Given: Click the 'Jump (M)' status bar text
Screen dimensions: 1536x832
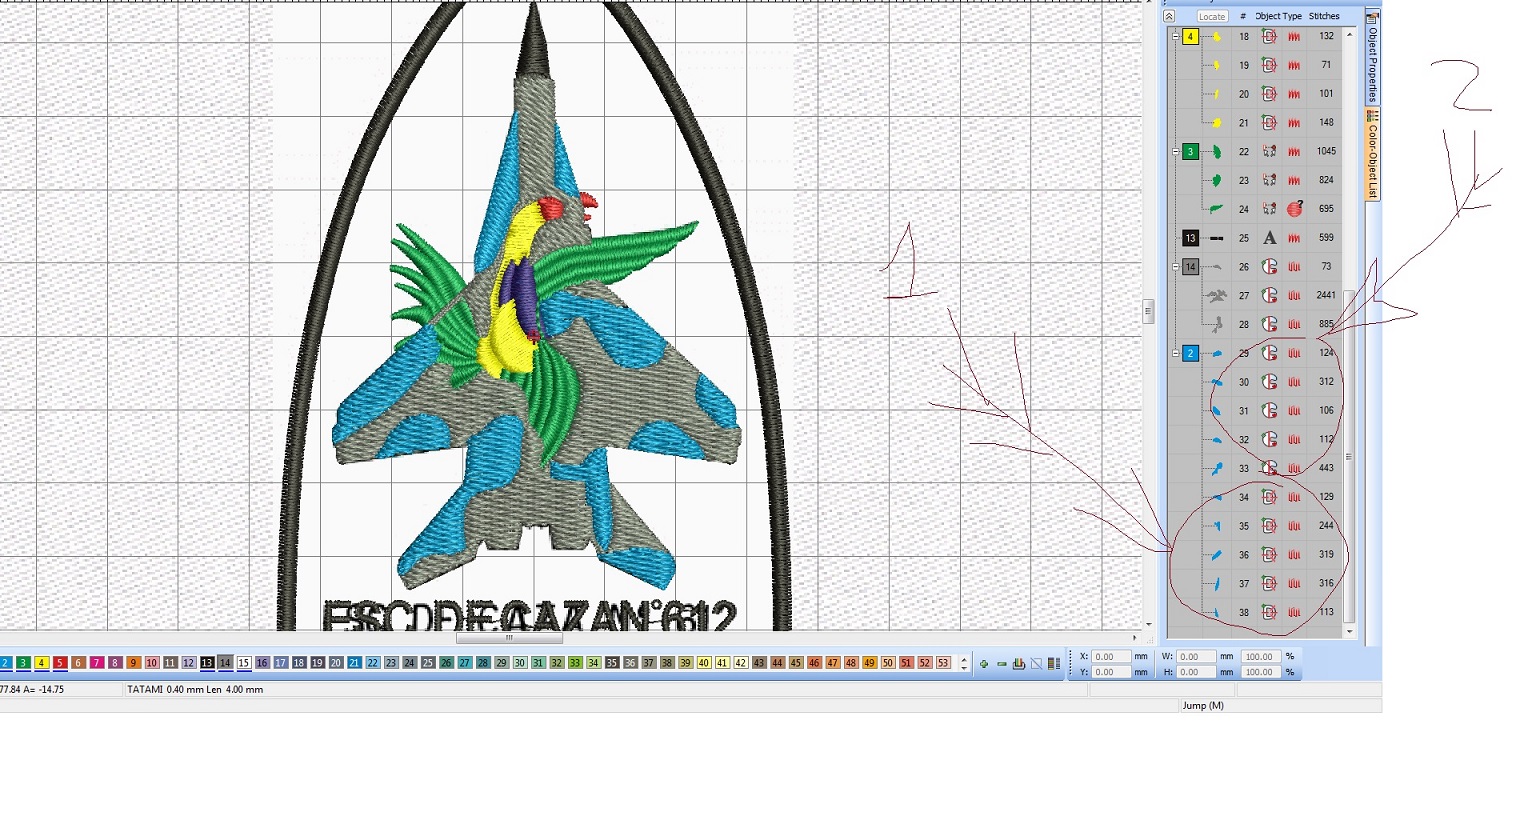Looking at the screenshot, I should [x=1203, y=706].
